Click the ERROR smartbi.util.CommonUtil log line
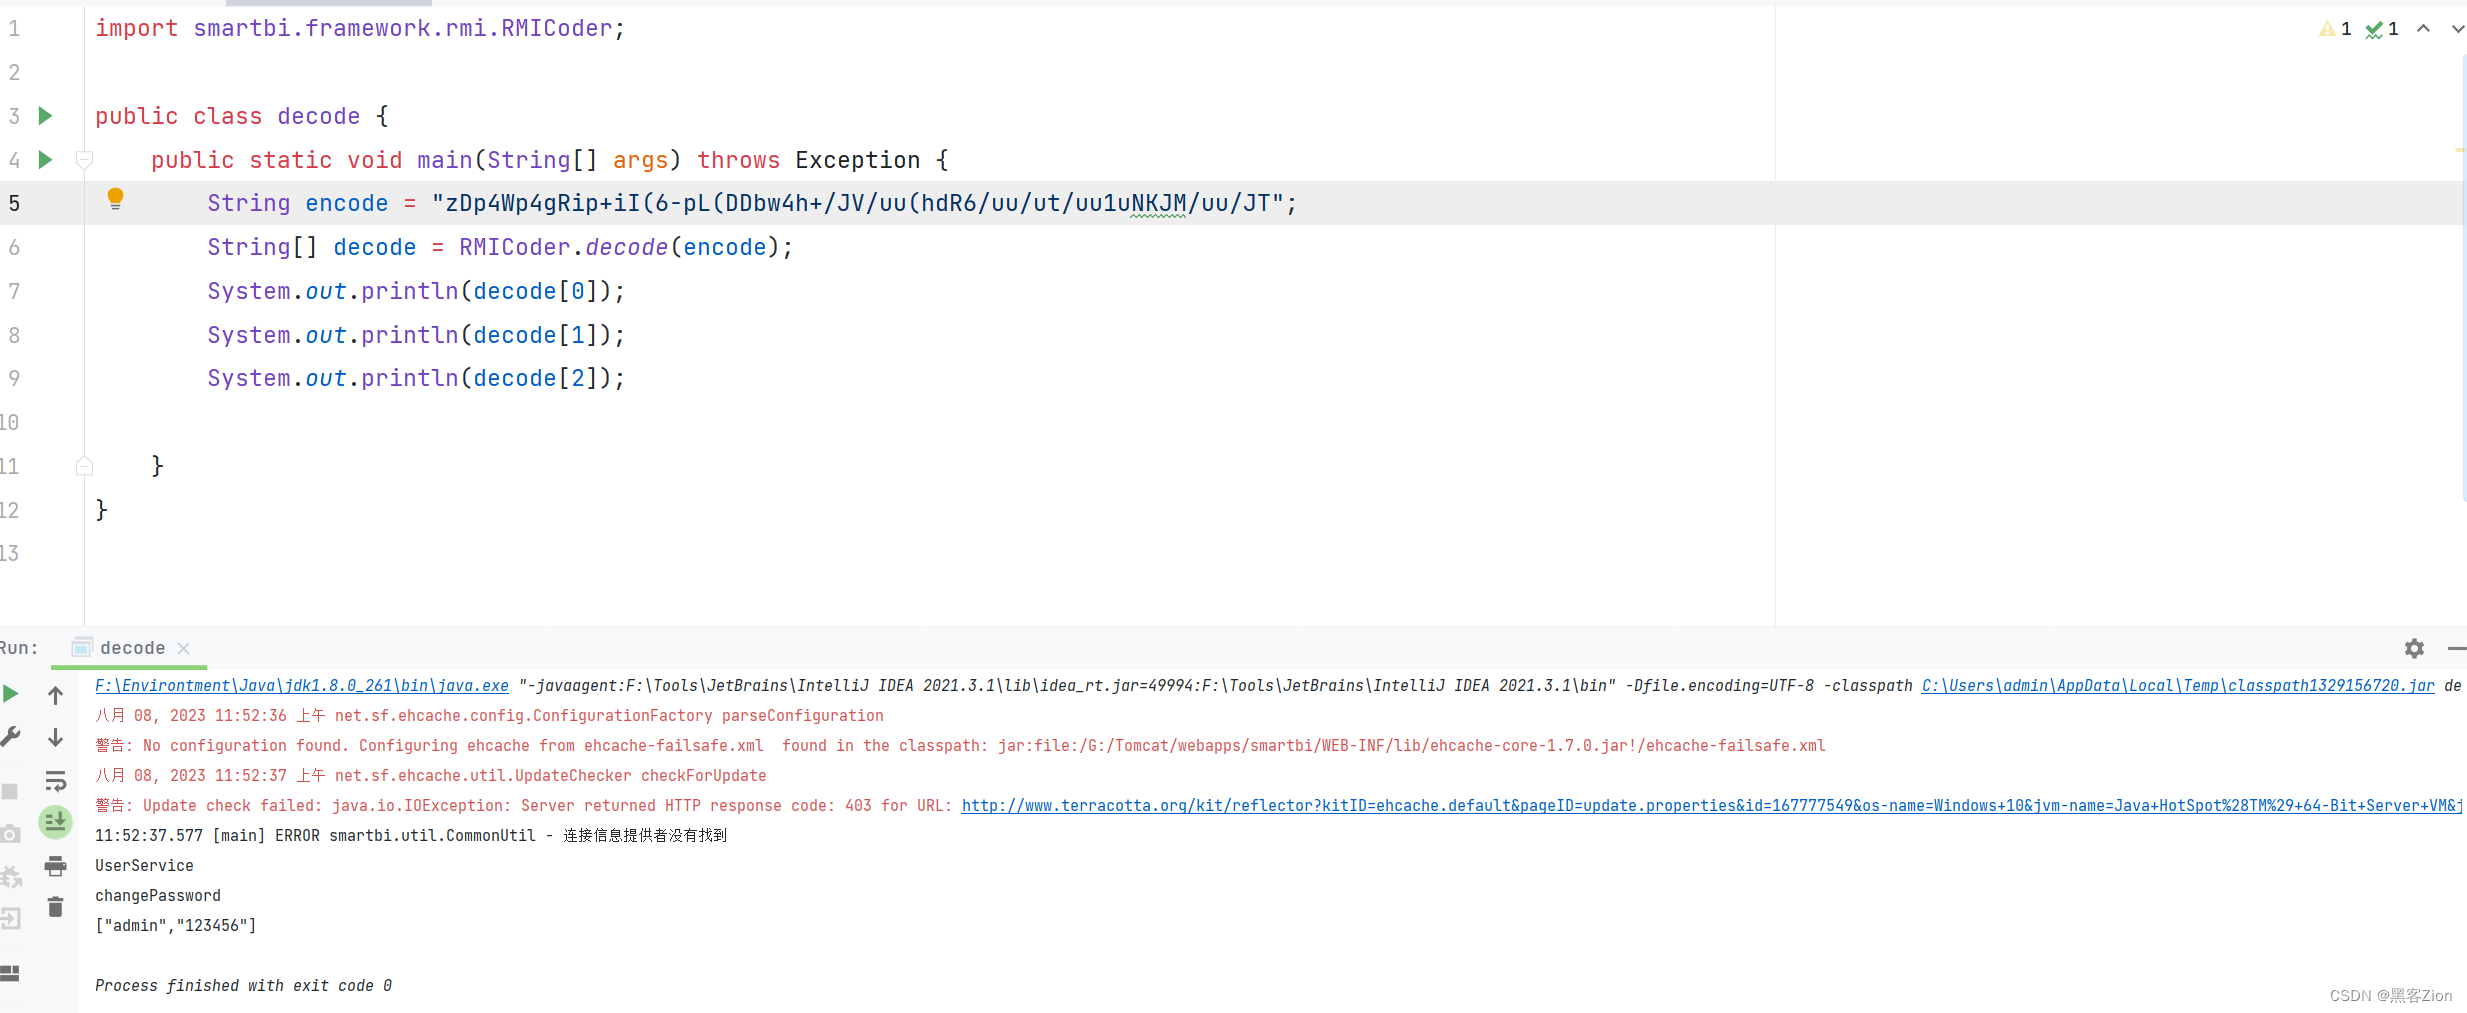Screen dimensions: 2467x1013 click(x=411, y=836)
